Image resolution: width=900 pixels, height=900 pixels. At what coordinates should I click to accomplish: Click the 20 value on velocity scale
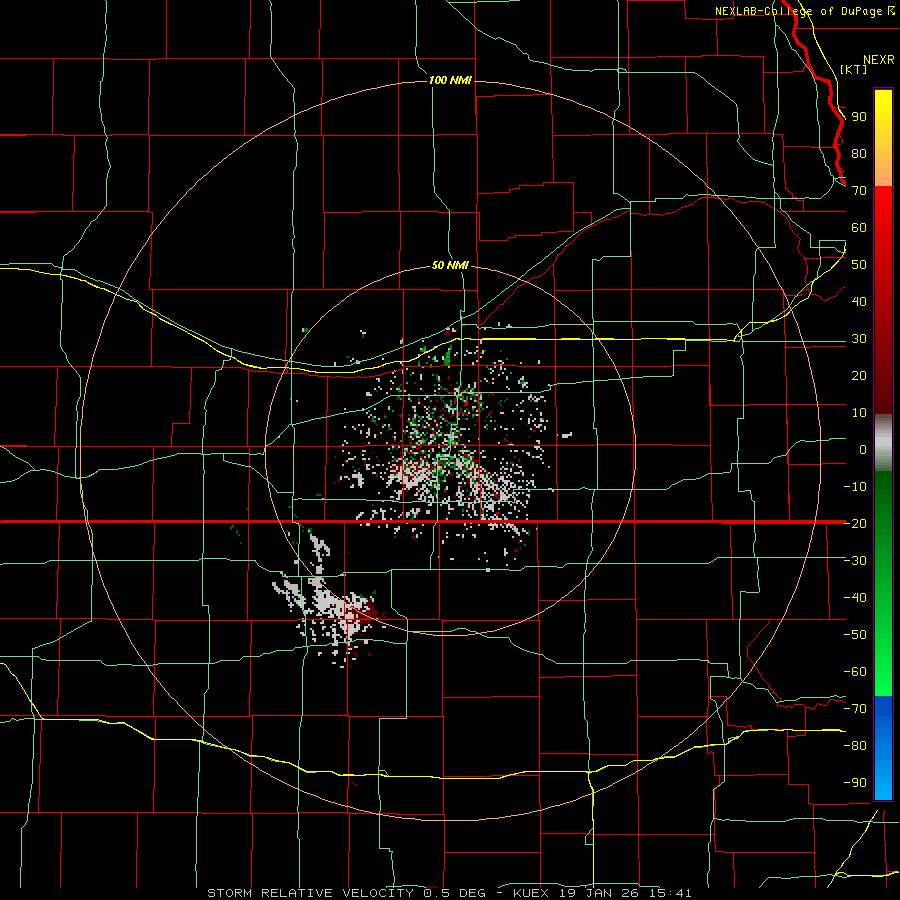point(859,375)
